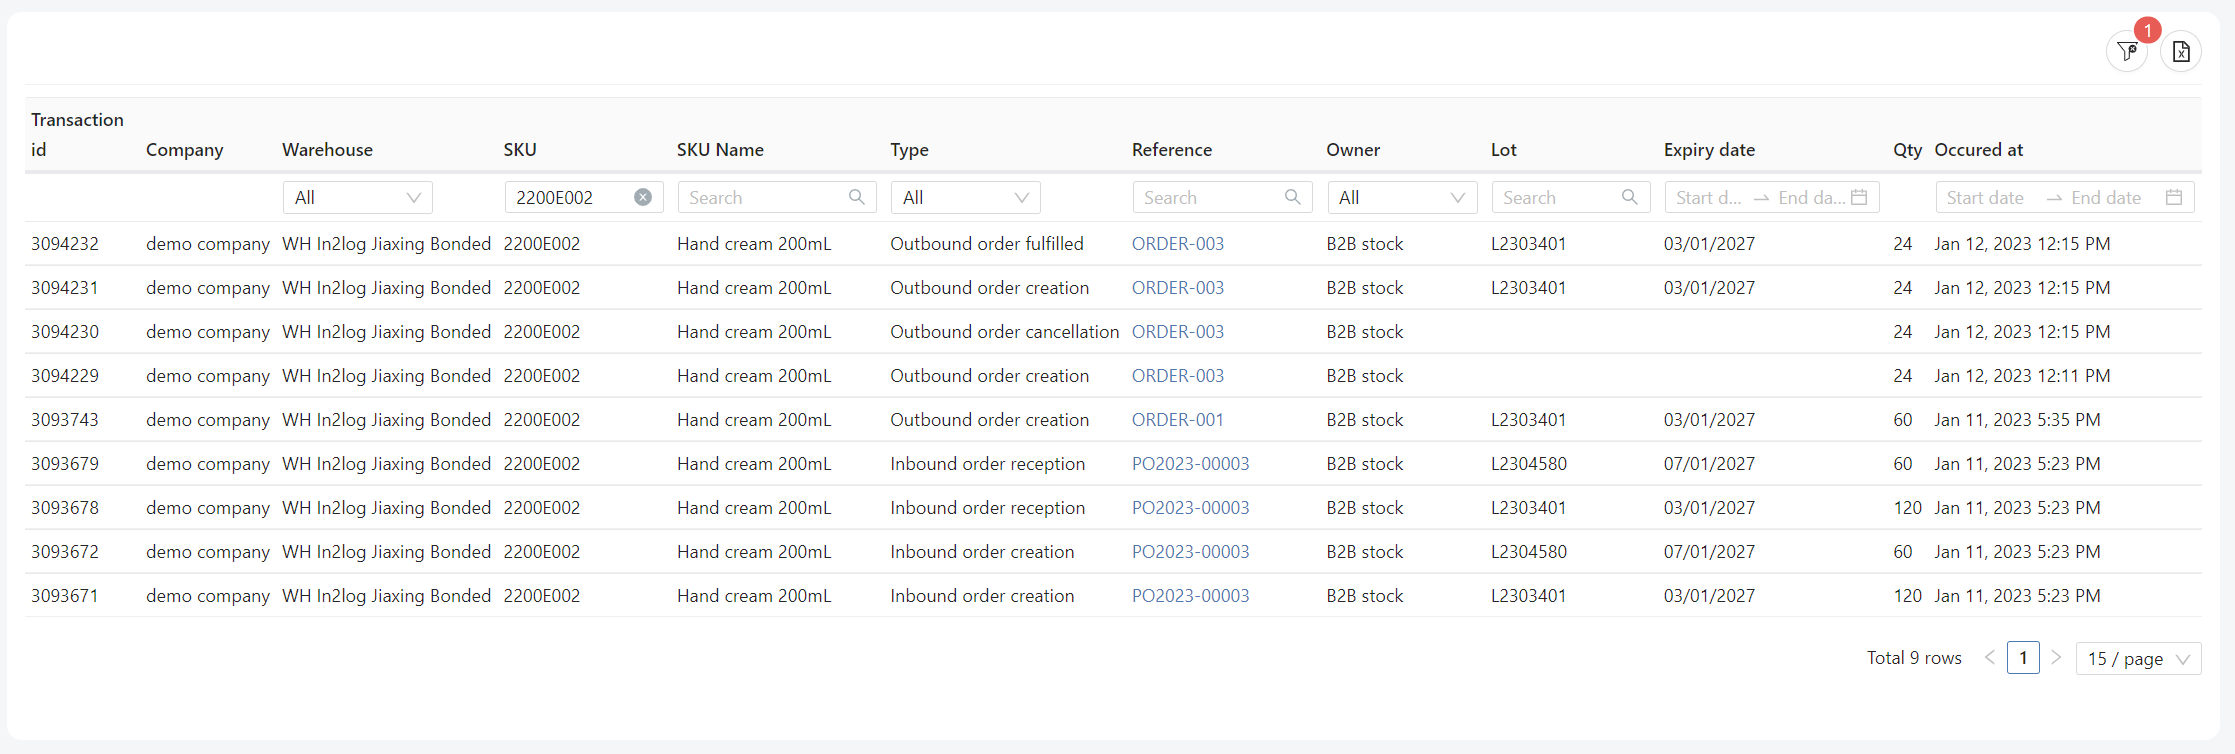Open PO2023-00003 link for transaction 3093679
The image size is (2235, 754).
(1190, 464)
